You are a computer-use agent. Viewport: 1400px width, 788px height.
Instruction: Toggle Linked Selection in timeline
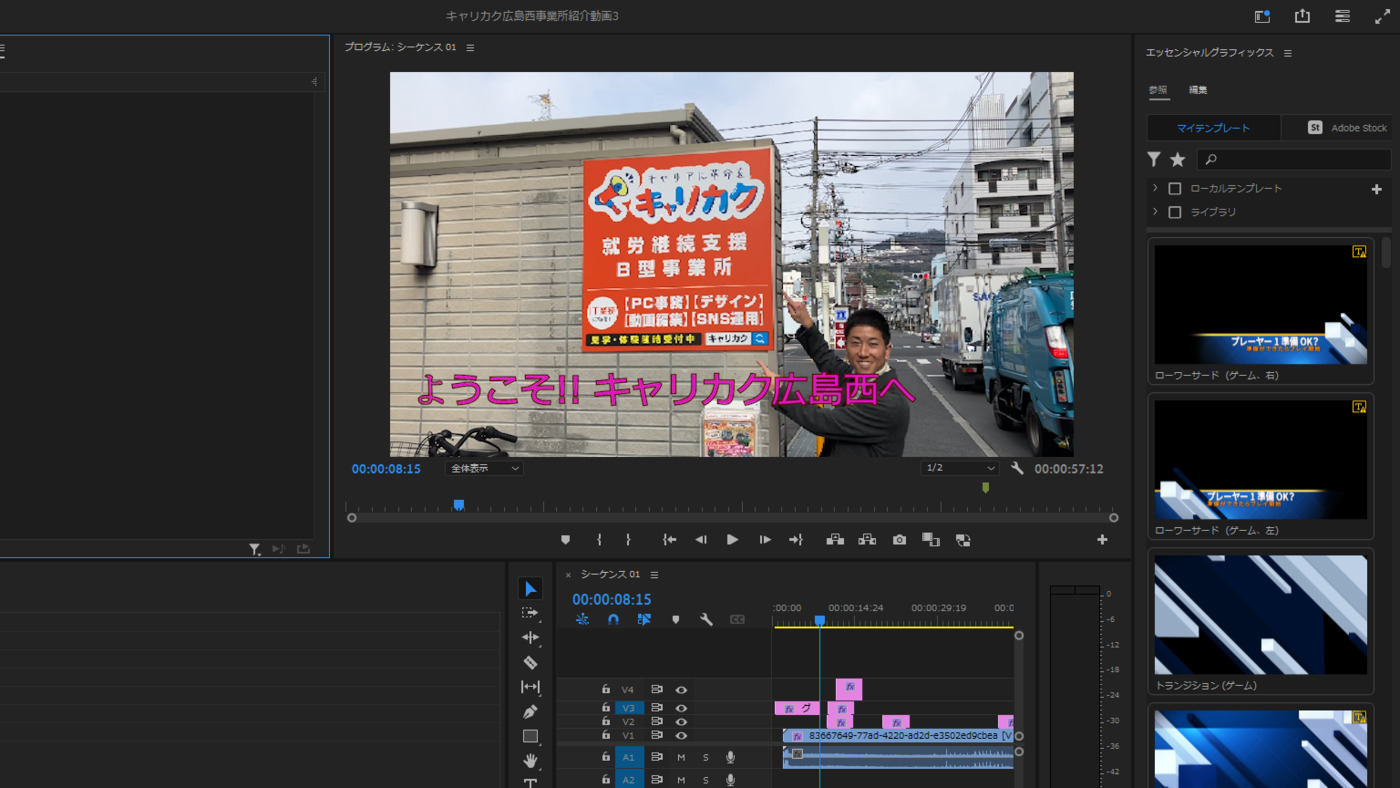tap(644, 620)
